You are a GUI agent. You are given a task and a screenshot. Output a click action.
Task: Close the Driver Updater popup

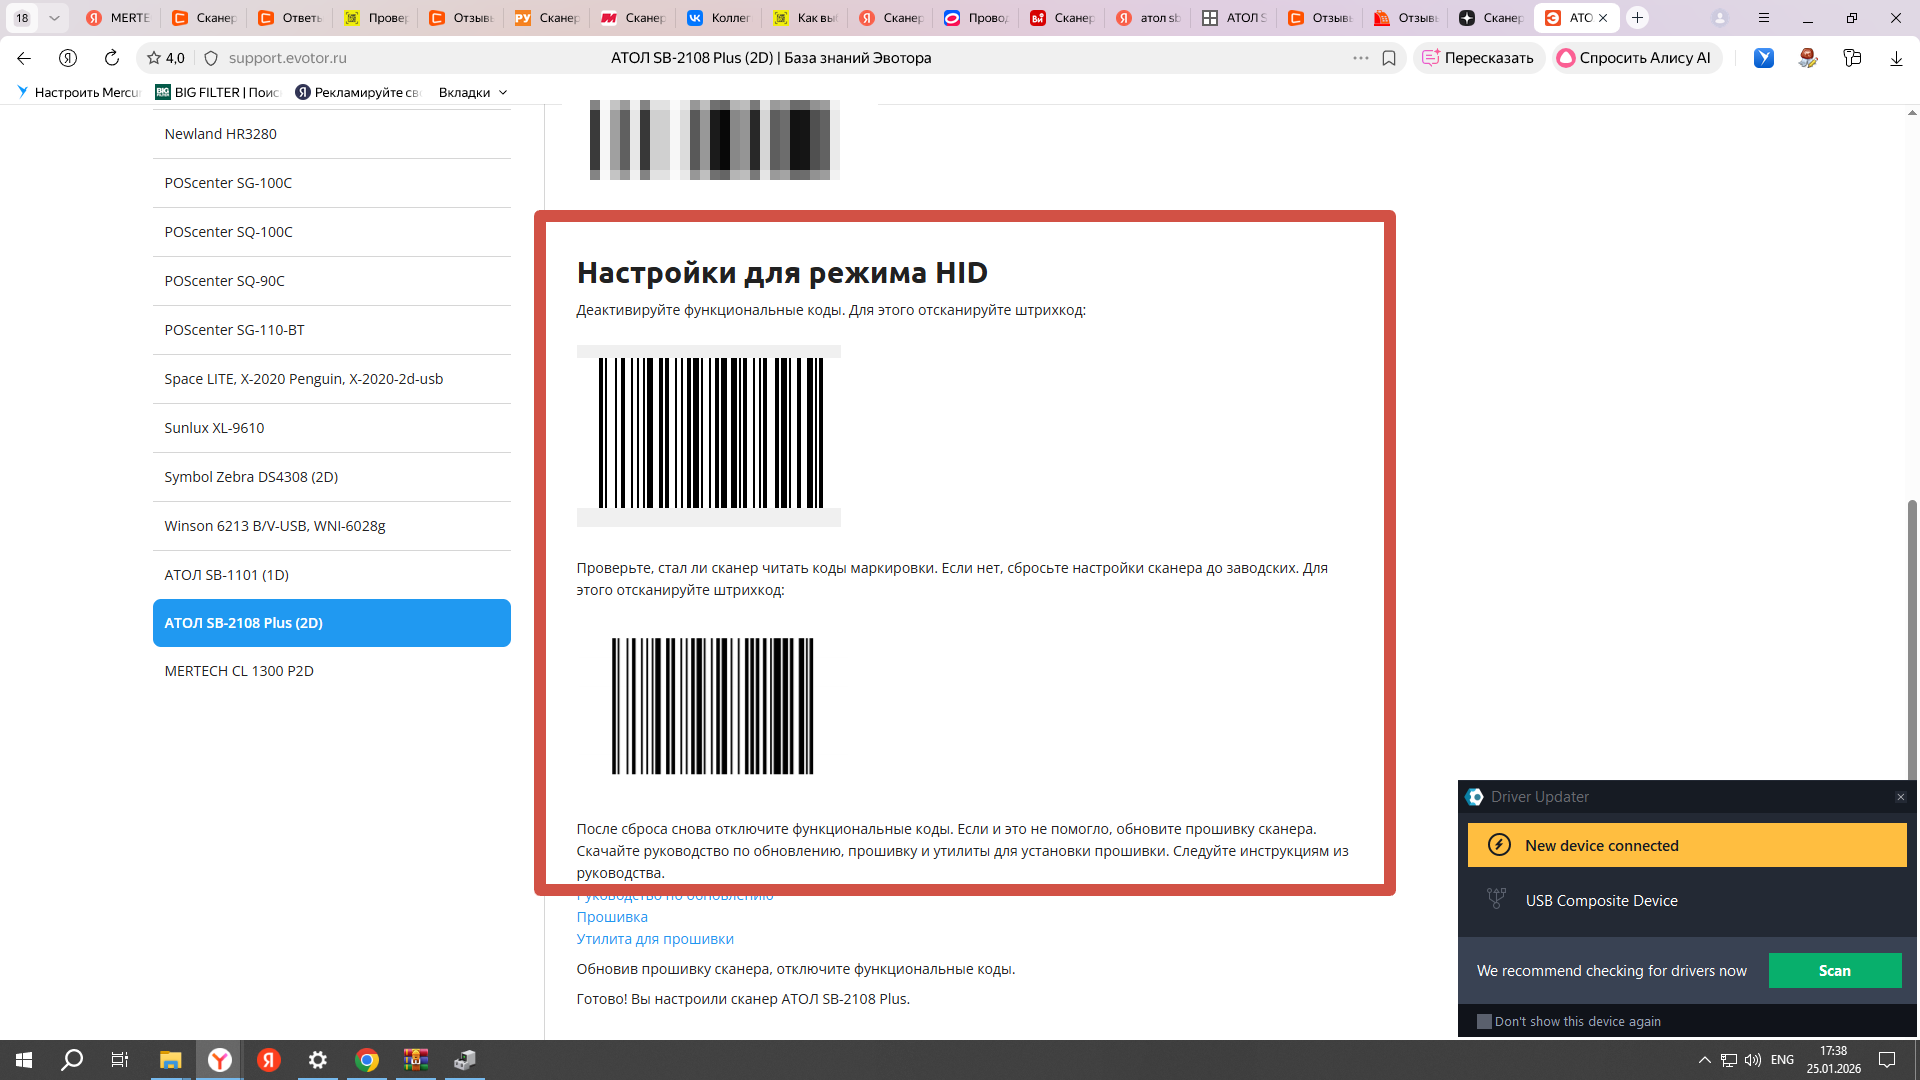click(1901, 797)
